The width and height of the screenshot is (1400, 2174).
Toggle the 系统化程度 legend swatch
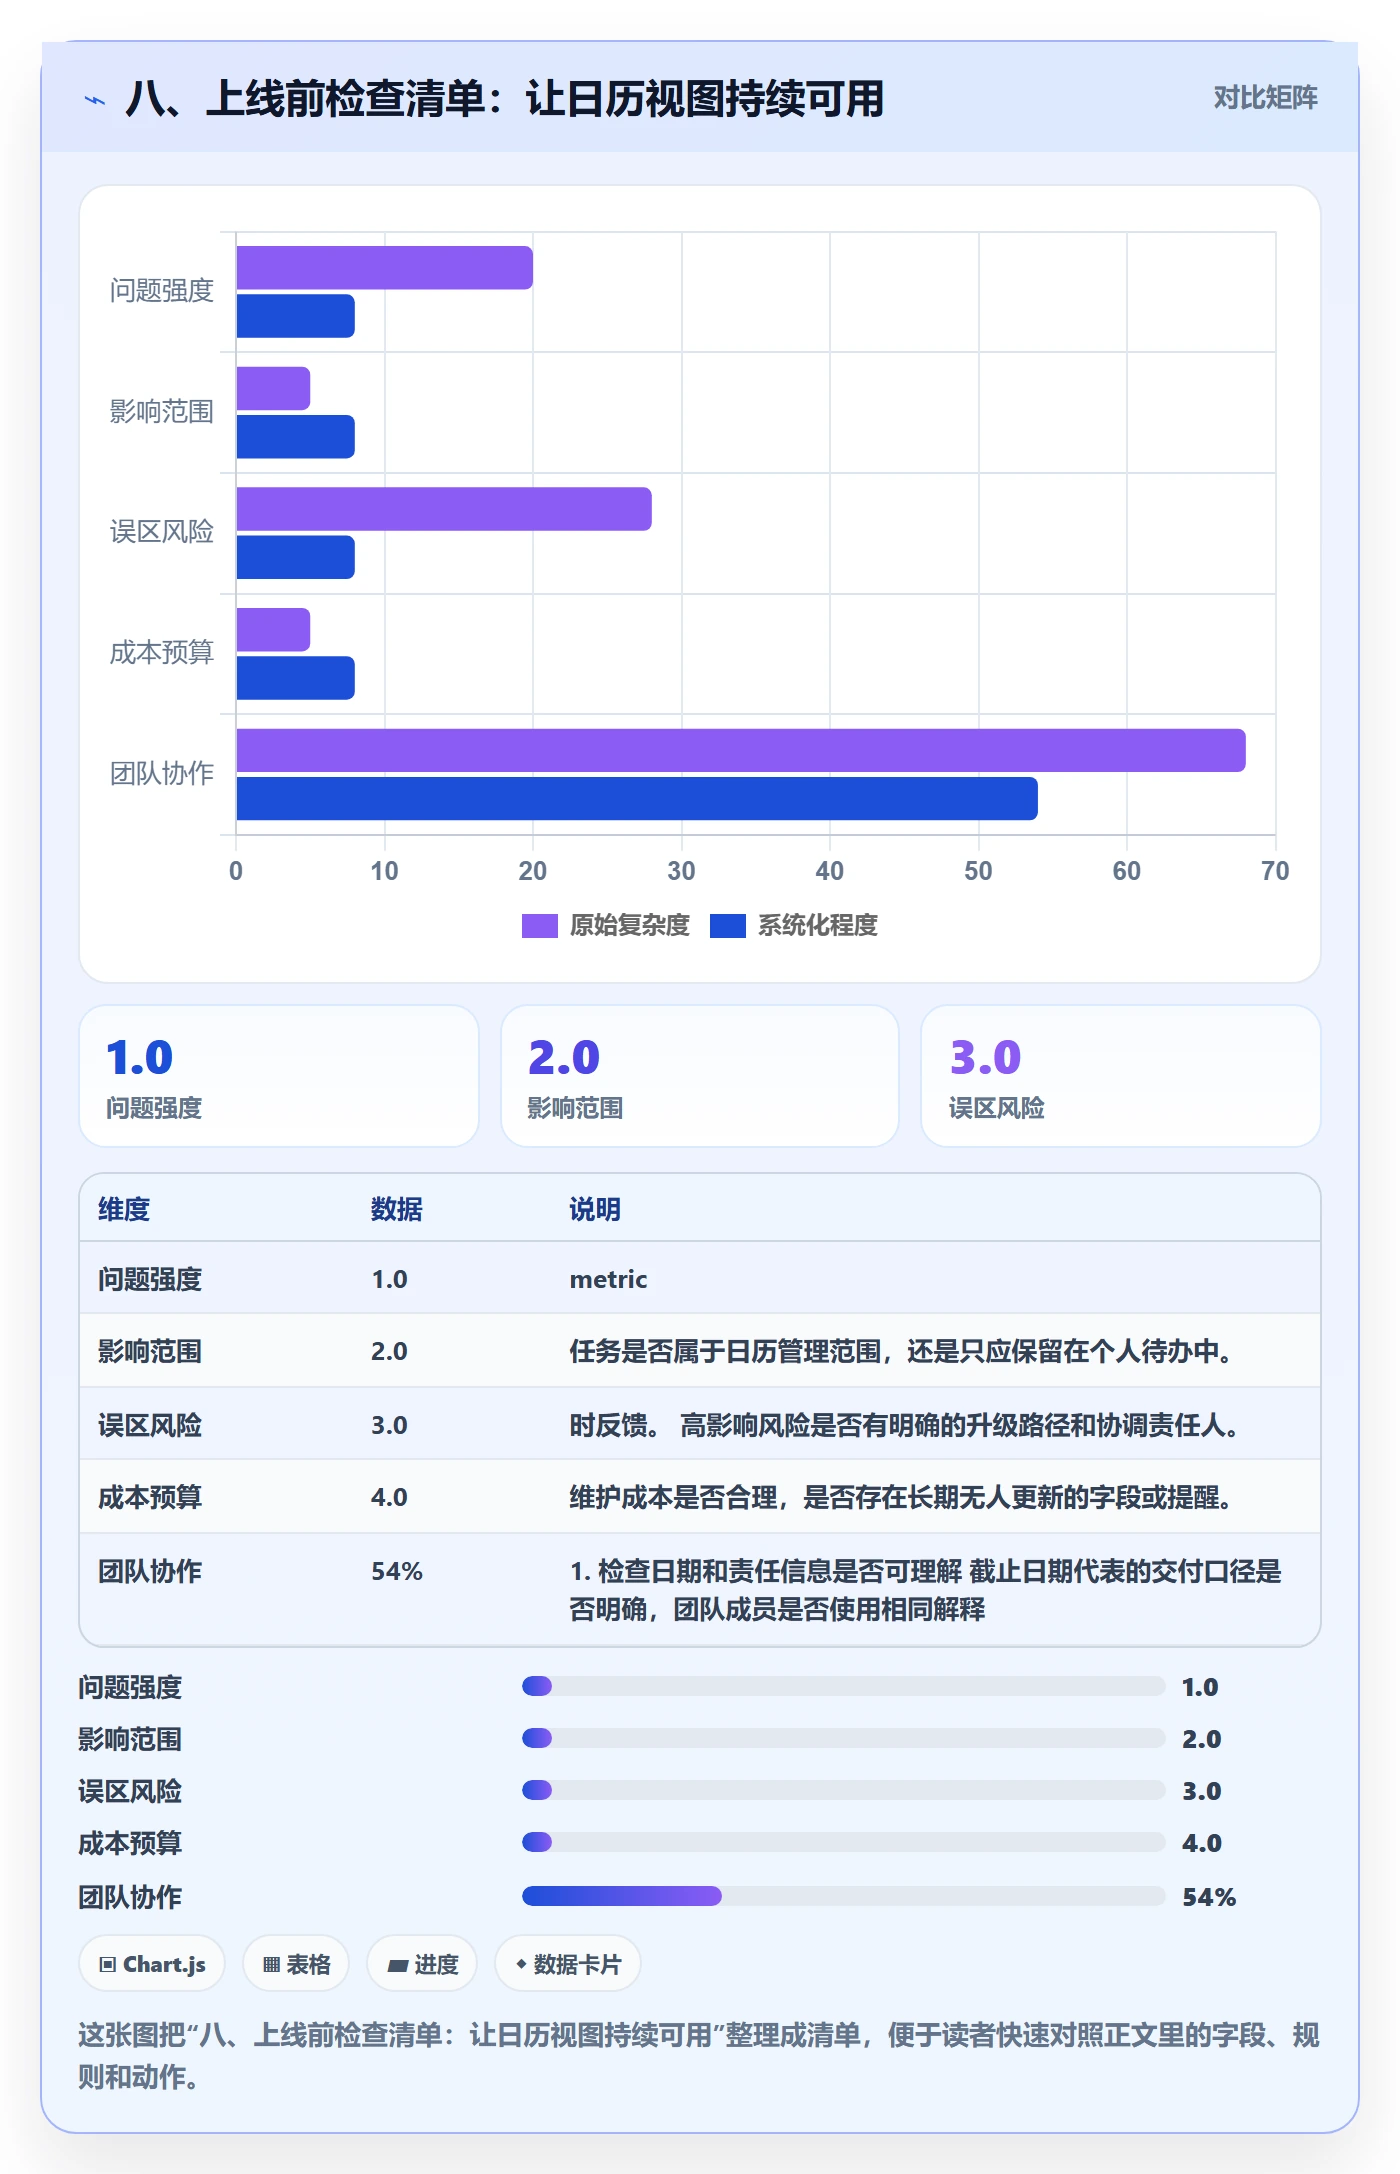tap(727, 926)
